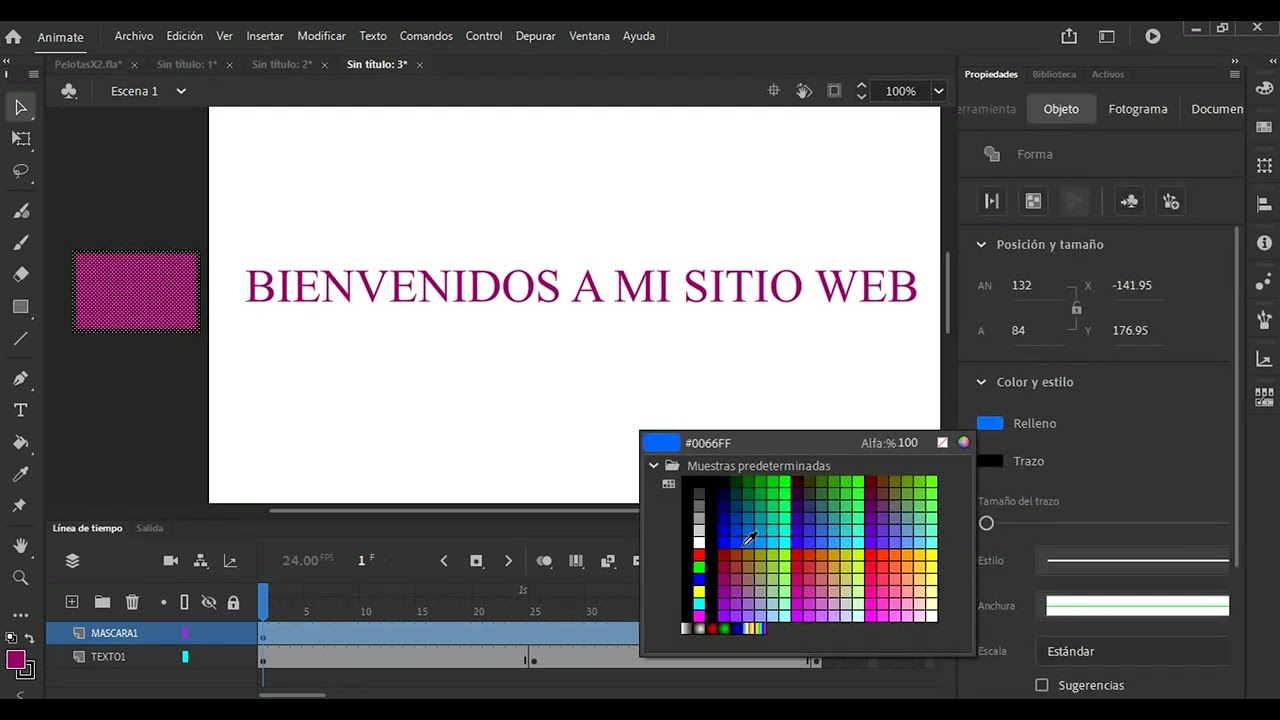
Task: Select the Rectangle tool
Action: [20, 307]
